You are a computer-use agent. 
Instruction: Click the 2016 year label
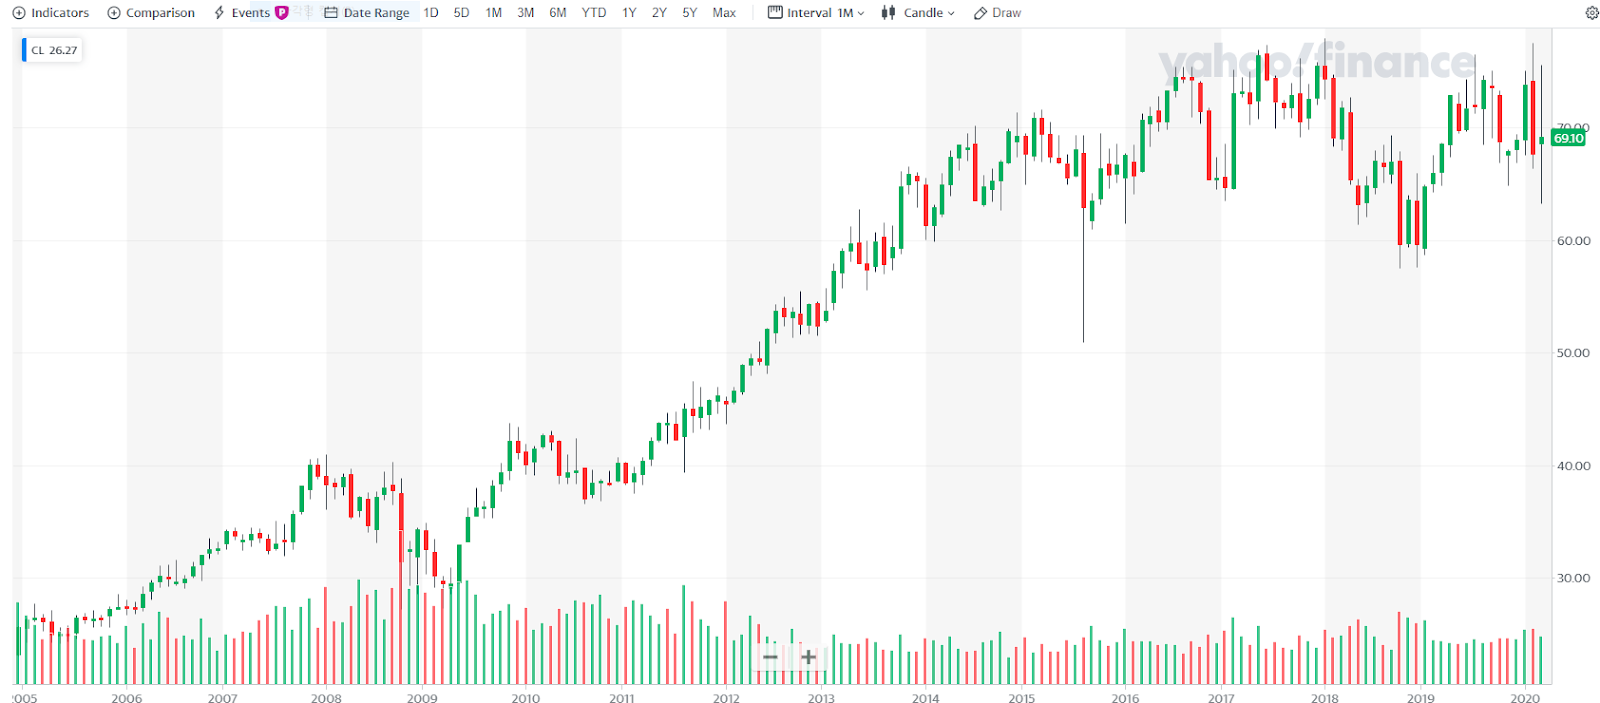[1125, 698]
